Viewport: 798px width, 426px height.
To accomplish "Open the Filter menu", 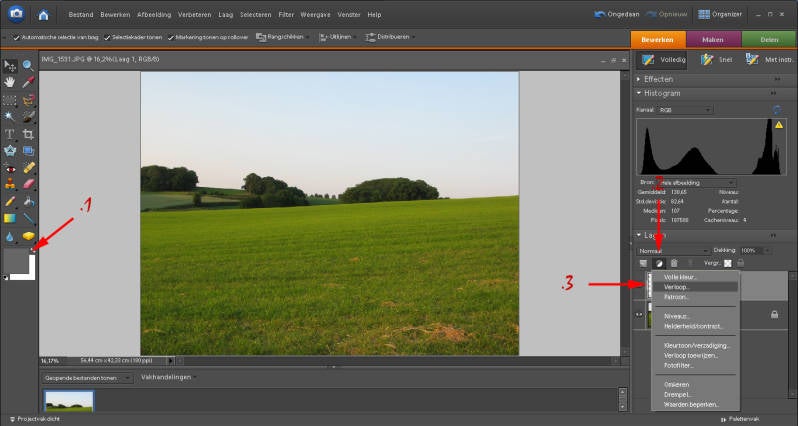I will click(284, 15).
